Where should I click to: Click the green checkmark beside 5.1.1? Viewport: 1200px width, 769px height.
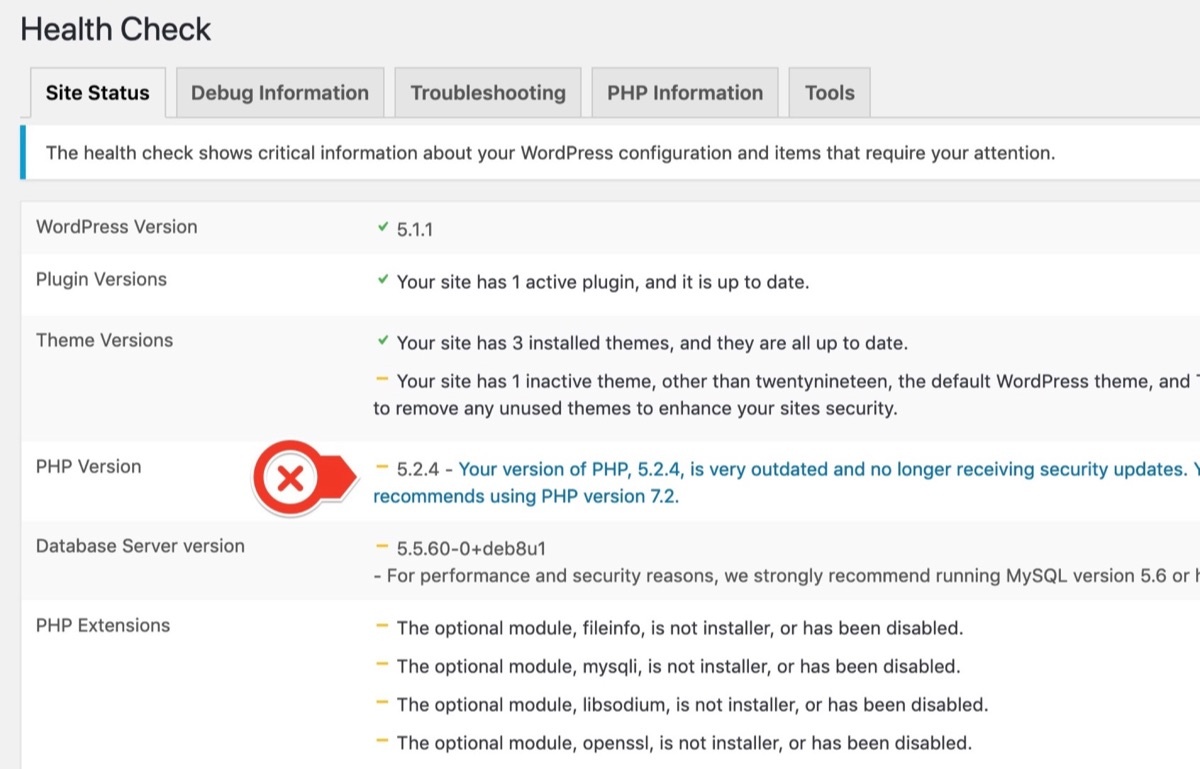coord(383,228)
